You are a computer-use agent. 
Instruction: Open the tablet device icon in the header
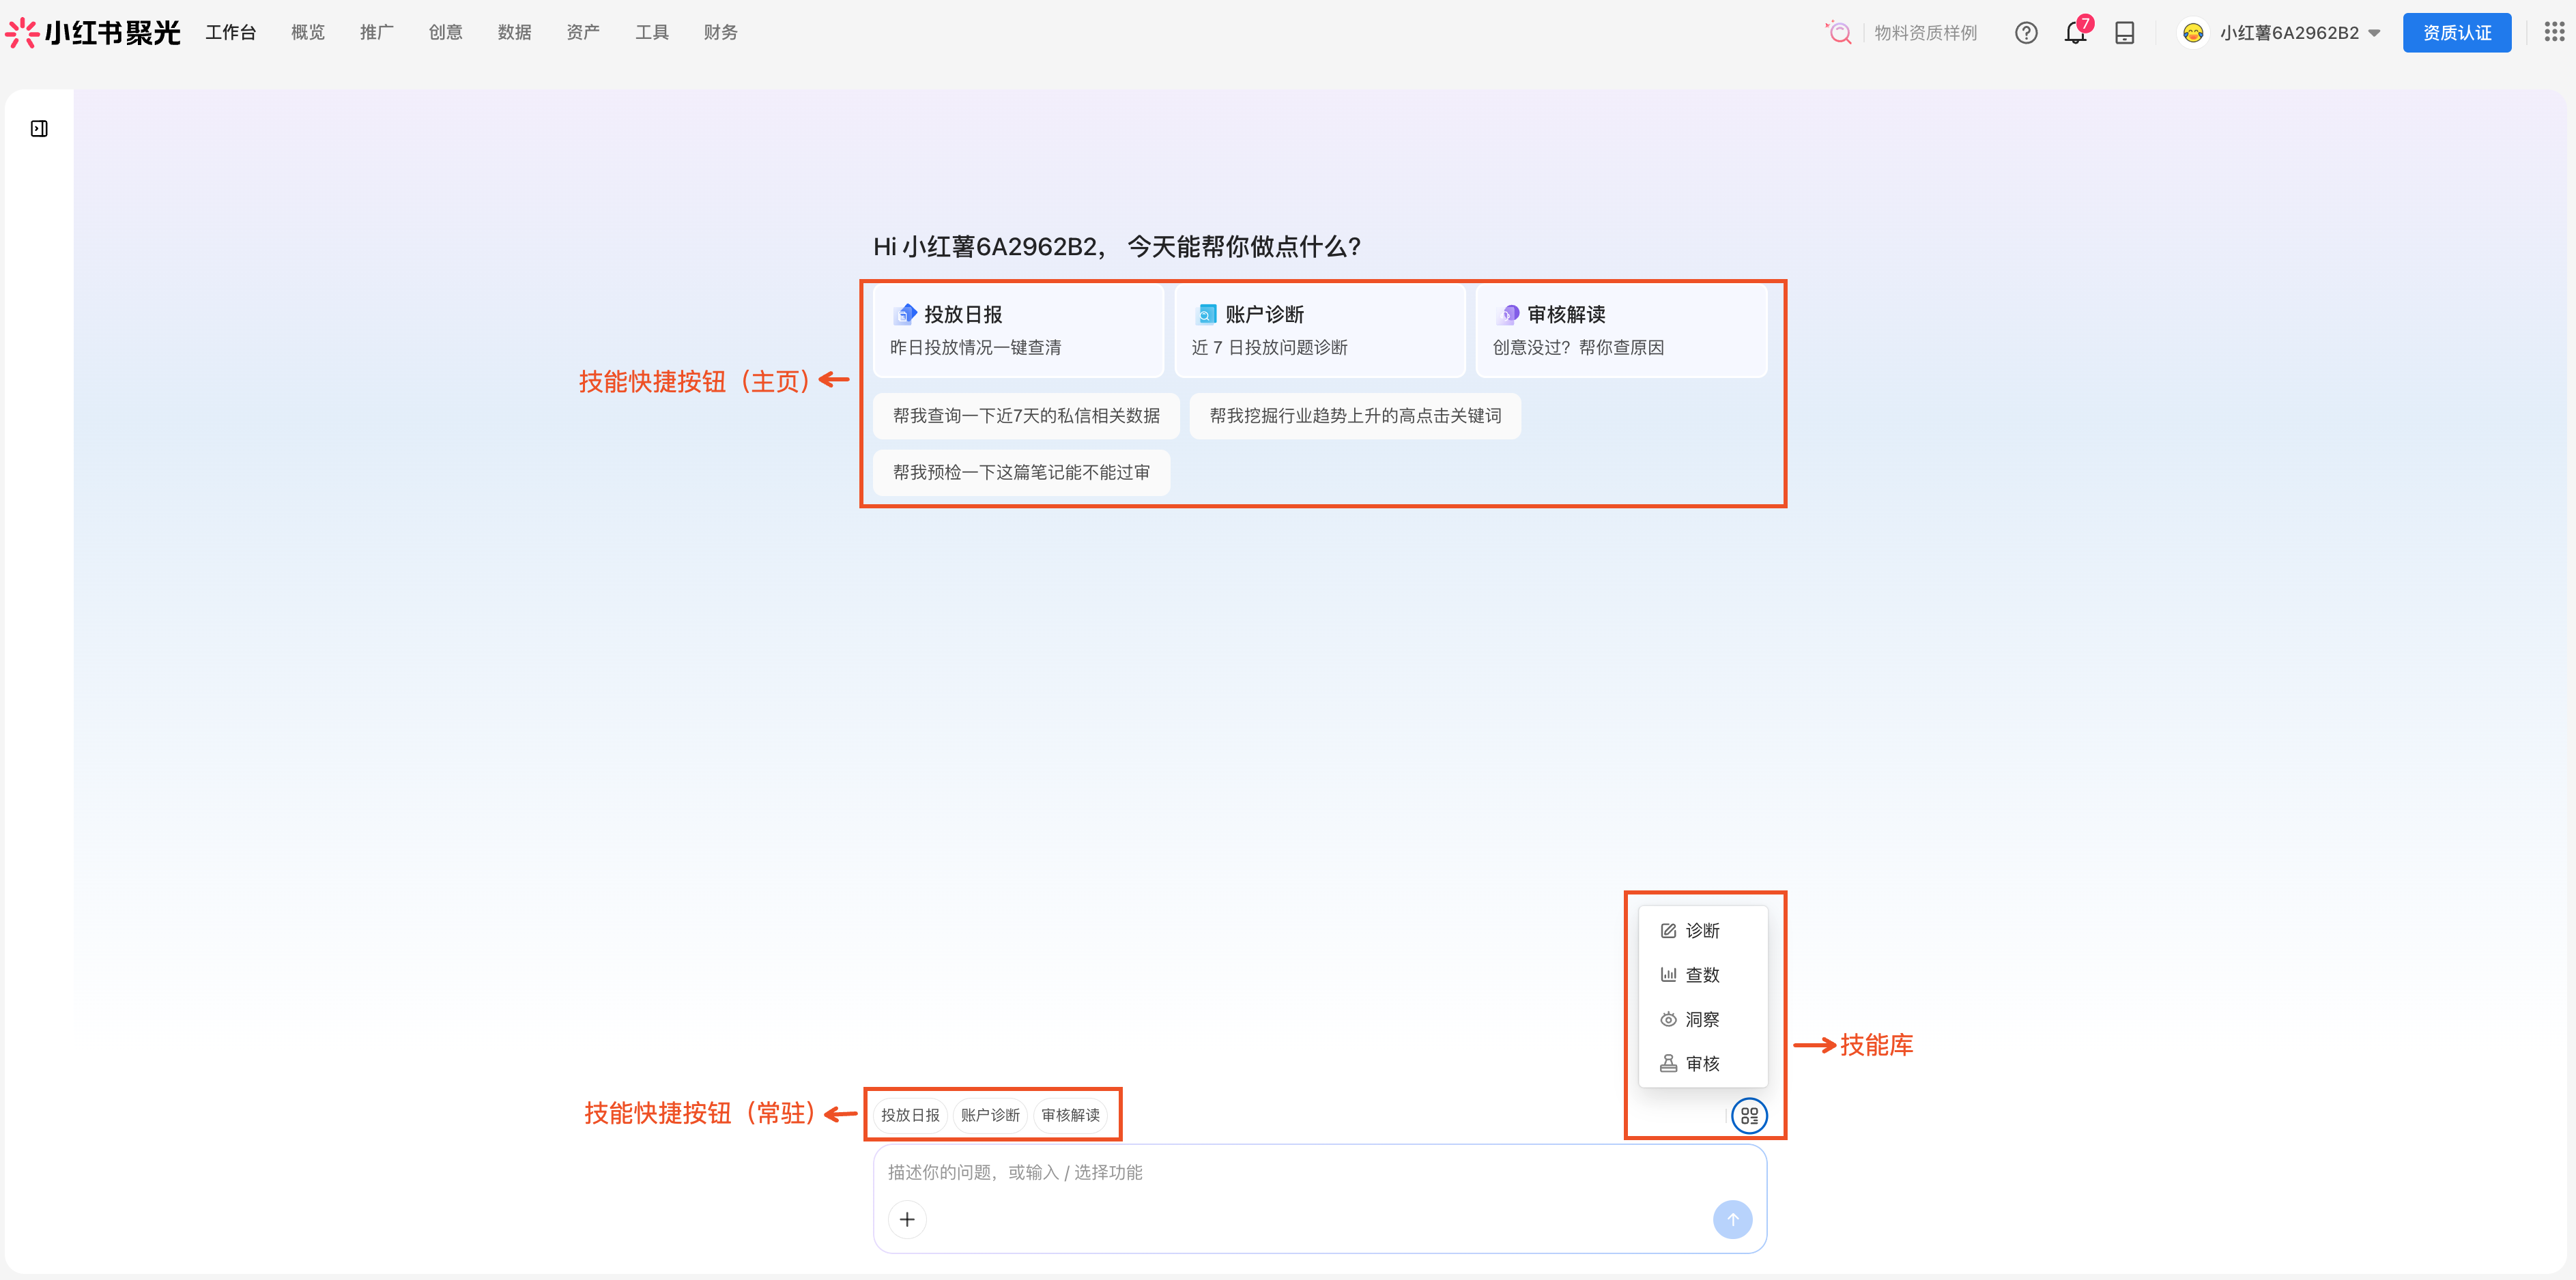click(2125, 33)
